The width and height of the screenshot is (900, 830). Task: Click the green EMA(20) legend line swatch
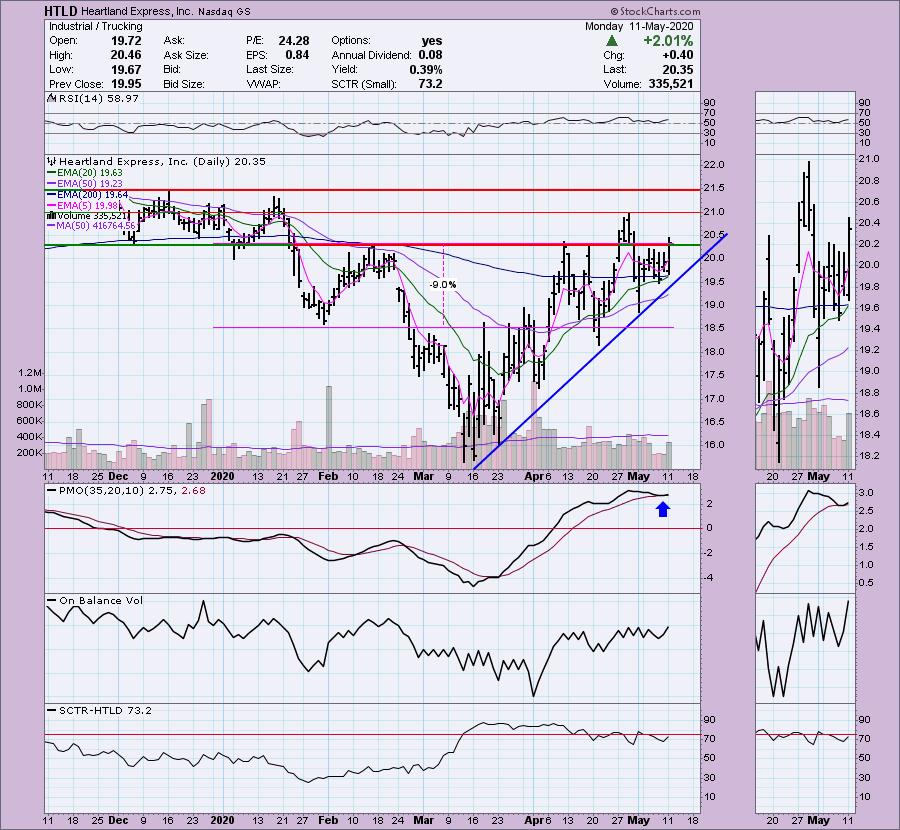pyautogui.click(x=51, y=173)
